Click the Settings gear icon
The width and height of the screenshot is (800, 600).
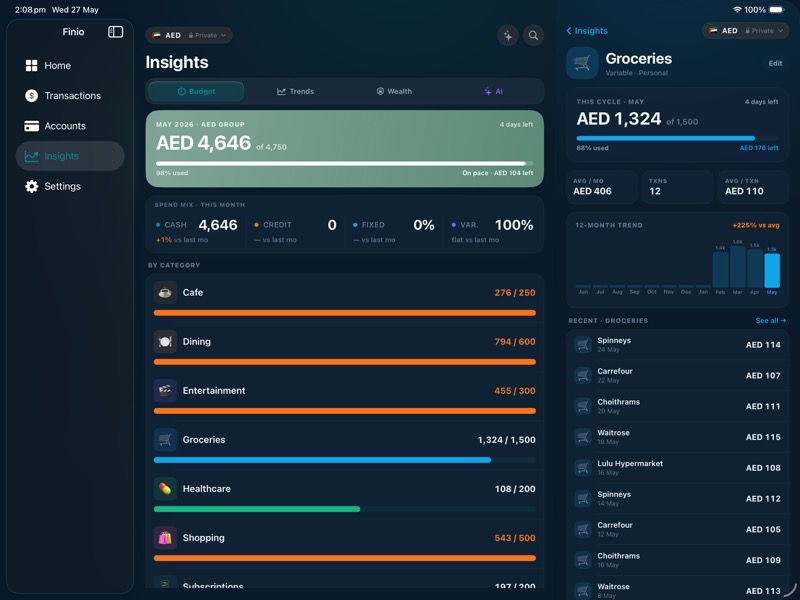point(32,186)
